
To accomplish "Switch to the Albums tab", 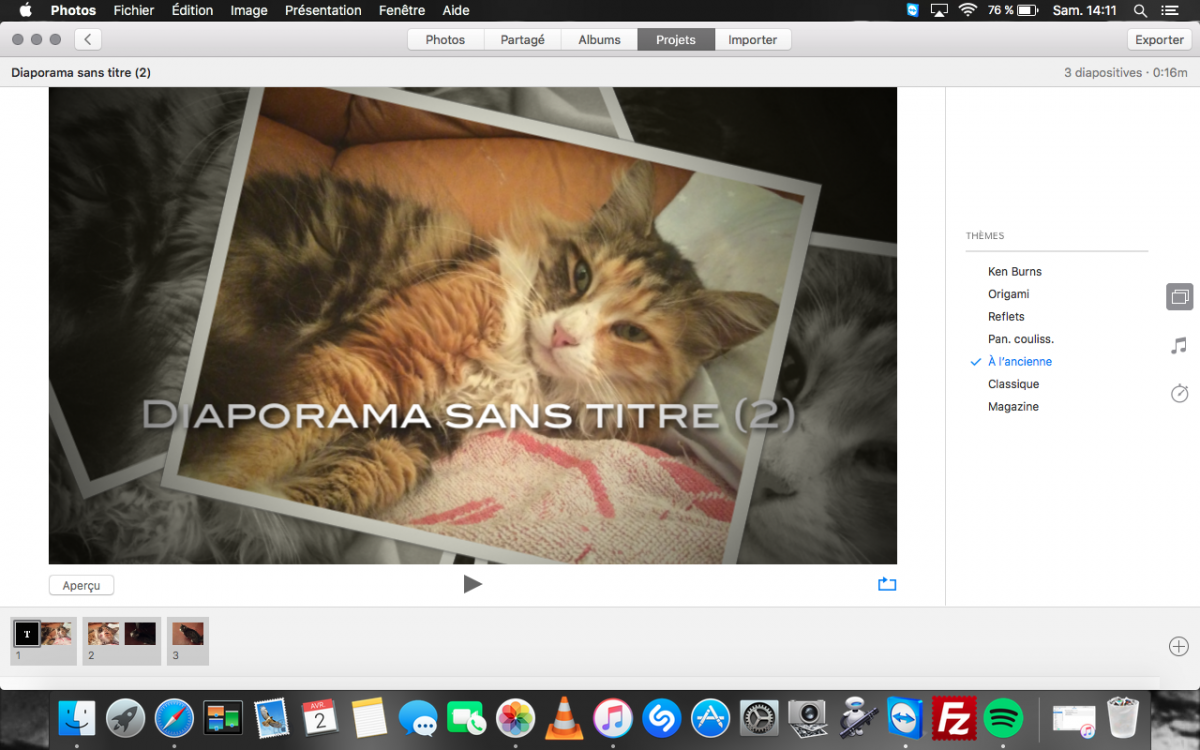I will pyautogui.click(x=599, y=40).
